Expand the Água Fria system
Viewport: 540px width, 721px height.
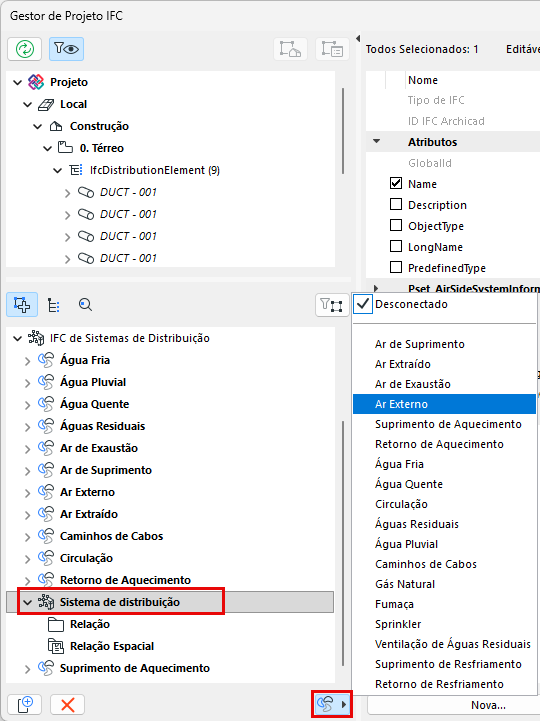pyautogui.click(x=28, y=361)
